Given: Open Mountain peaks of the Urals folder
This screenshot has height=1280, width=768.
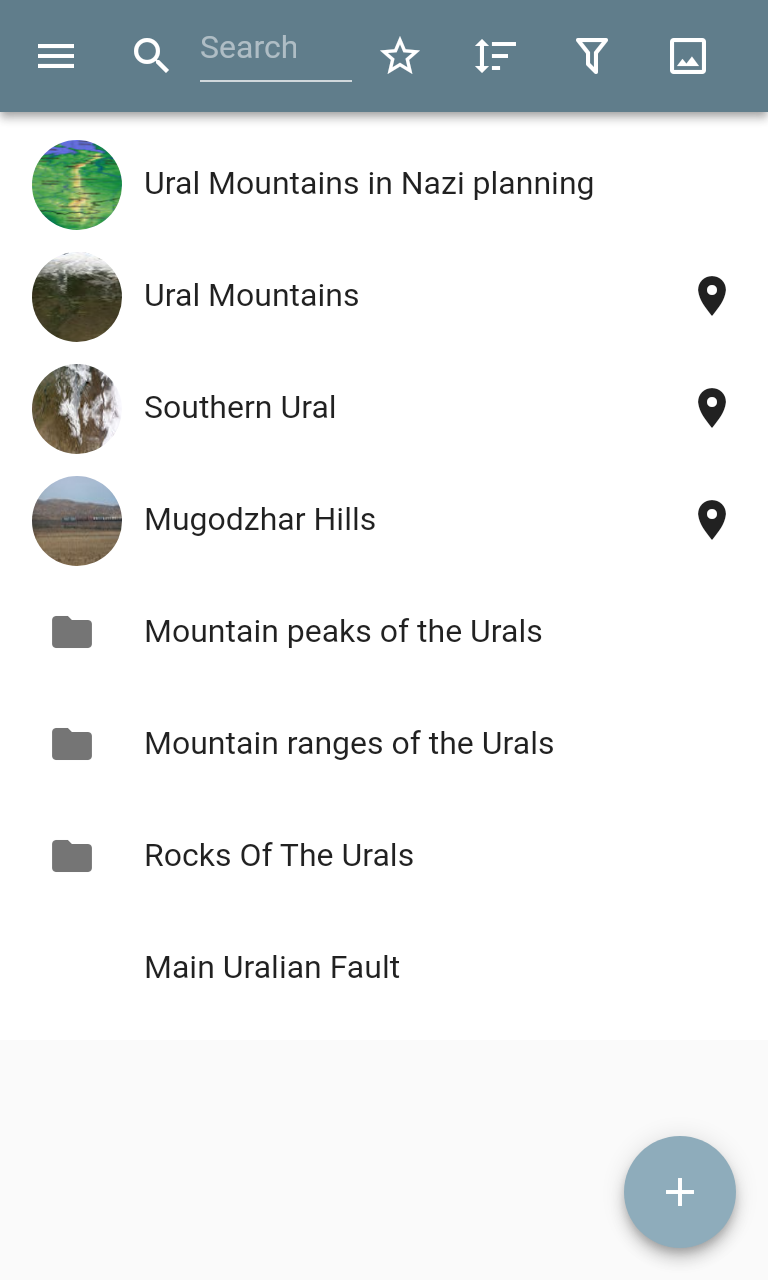Looking at the screenshot, I should coord(343,632).
